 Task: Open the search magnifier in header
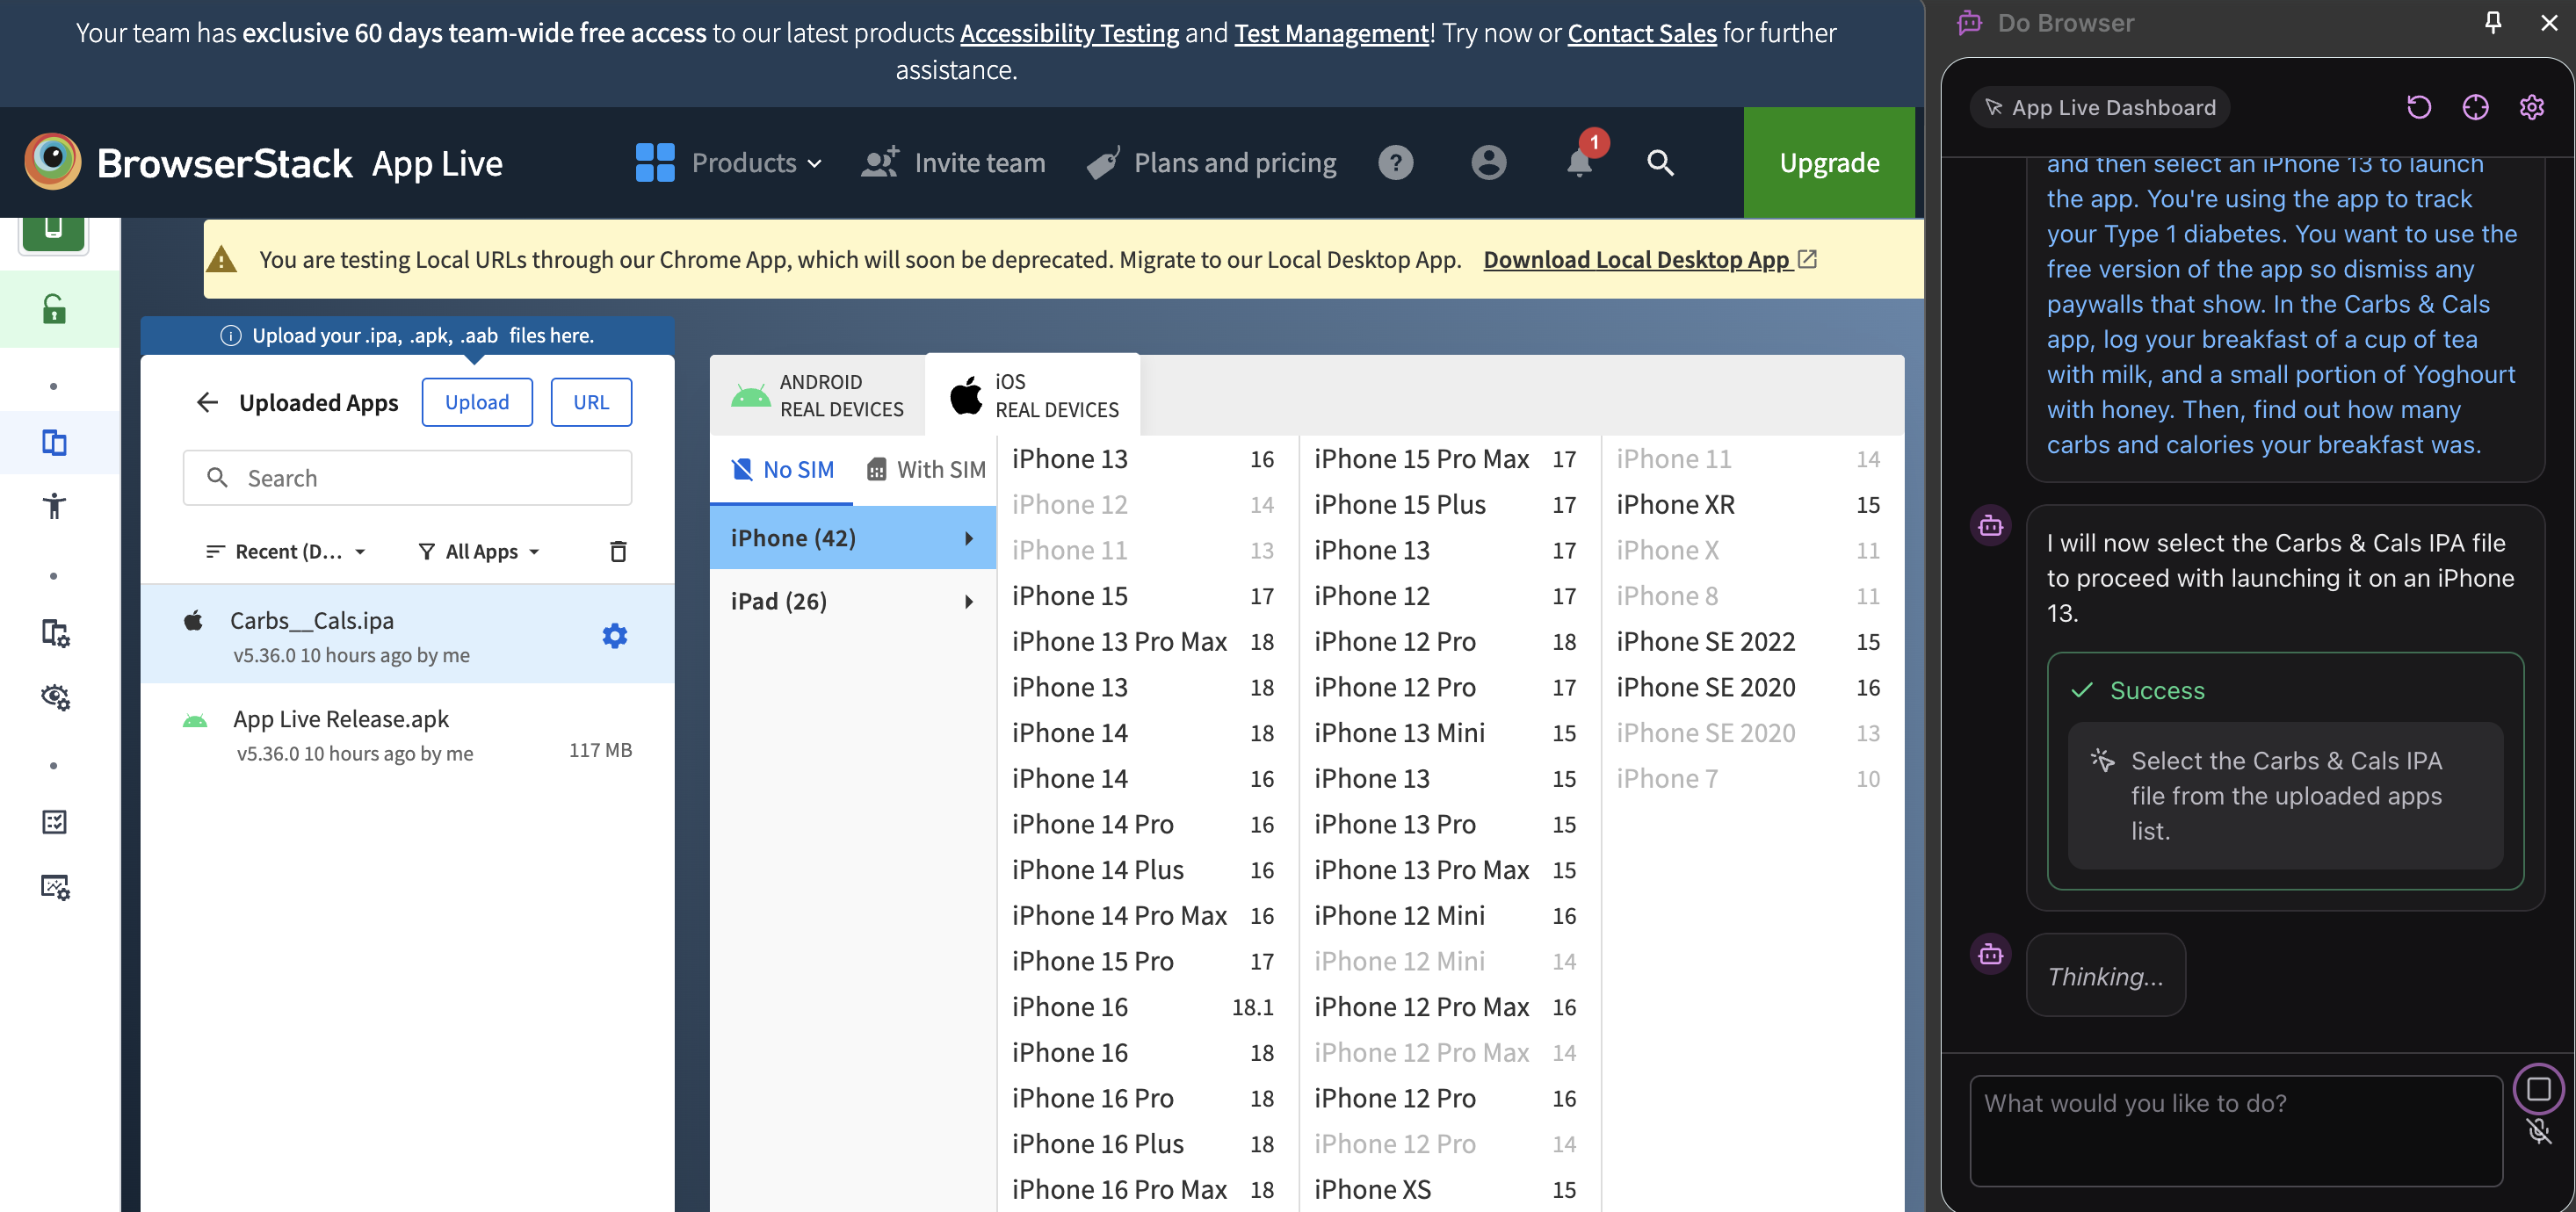point(1660,163)
